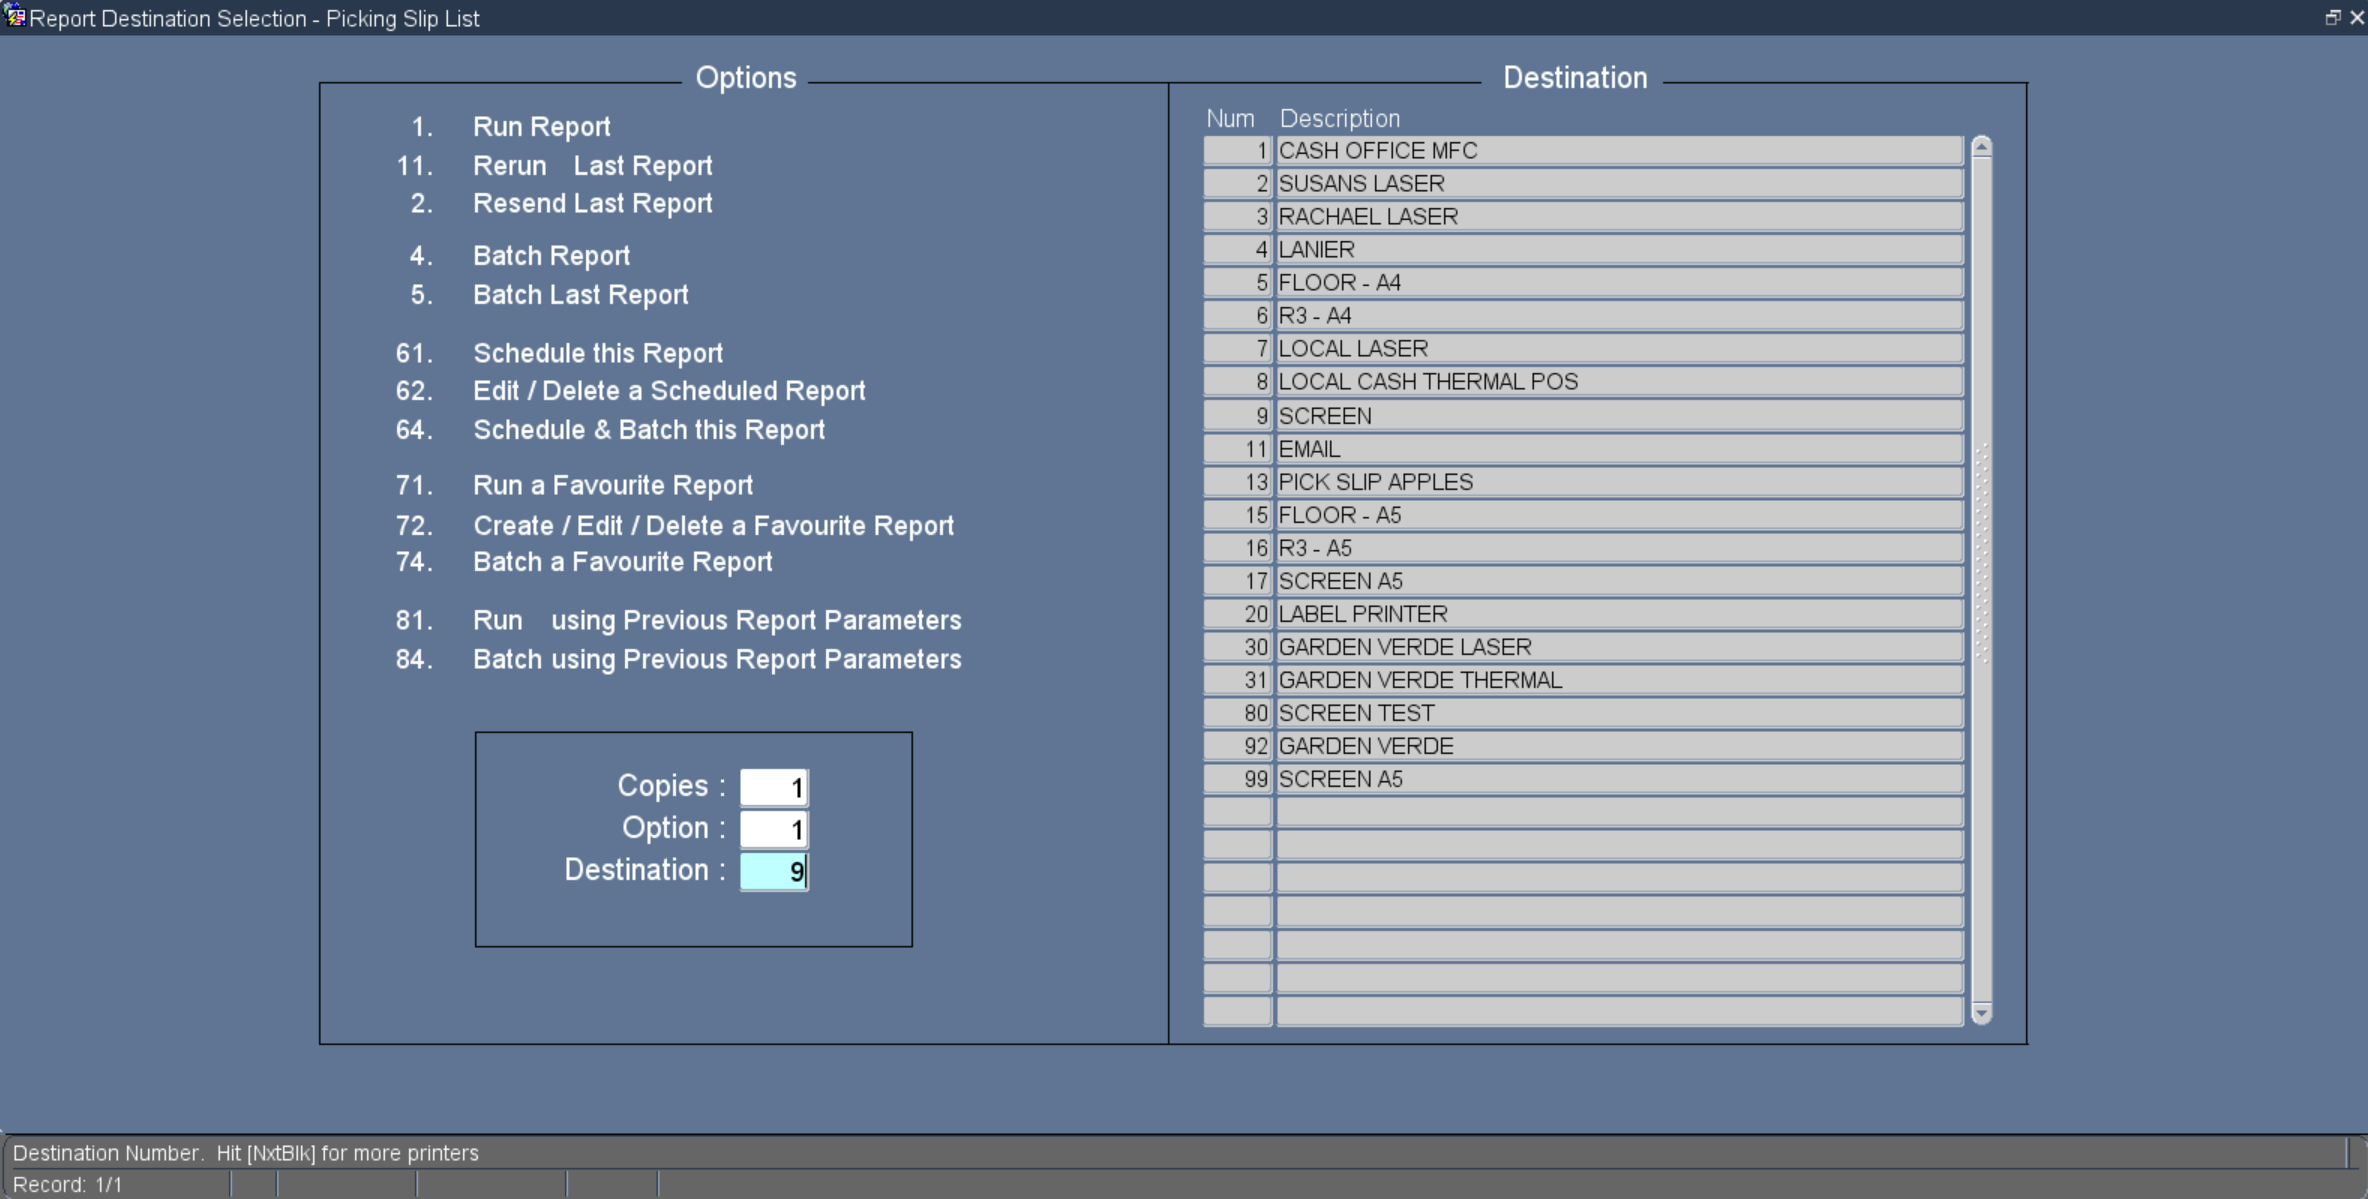Click the scroll down arrow in the Destination list
This screenshot has width=2368, height=1199.
1981,1013
